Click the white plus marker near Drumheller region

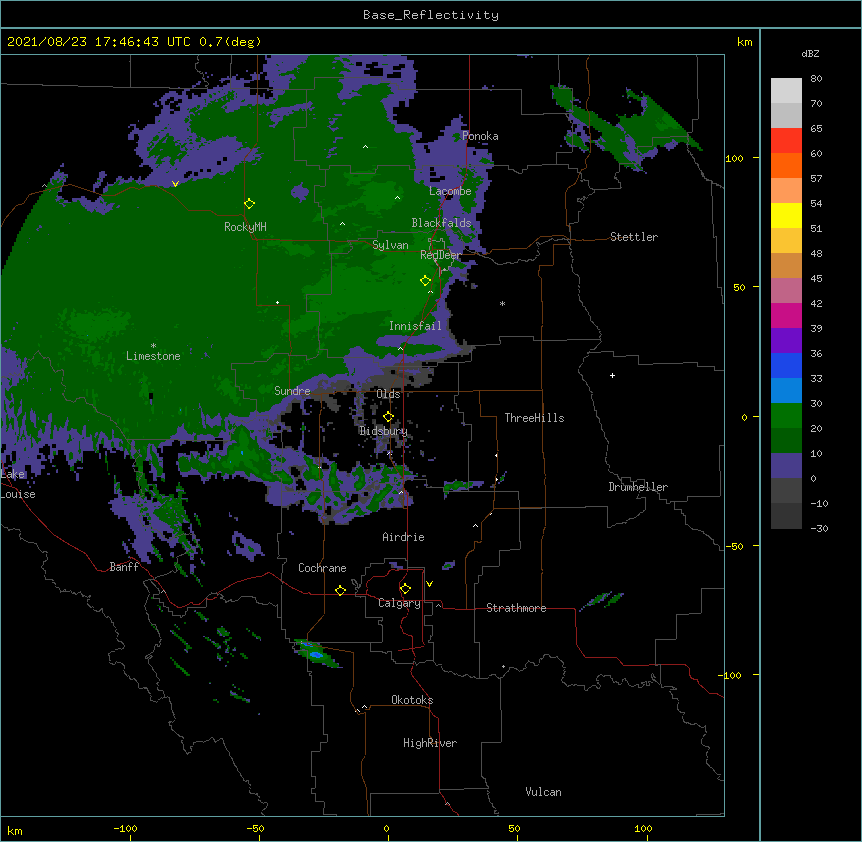612,375
